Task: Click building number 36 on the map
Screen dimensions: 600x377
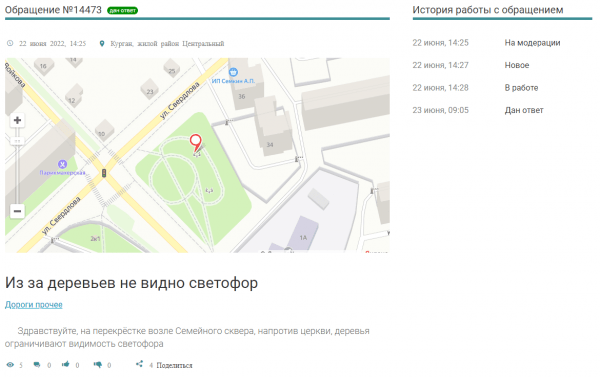Action: click(241, 96)
